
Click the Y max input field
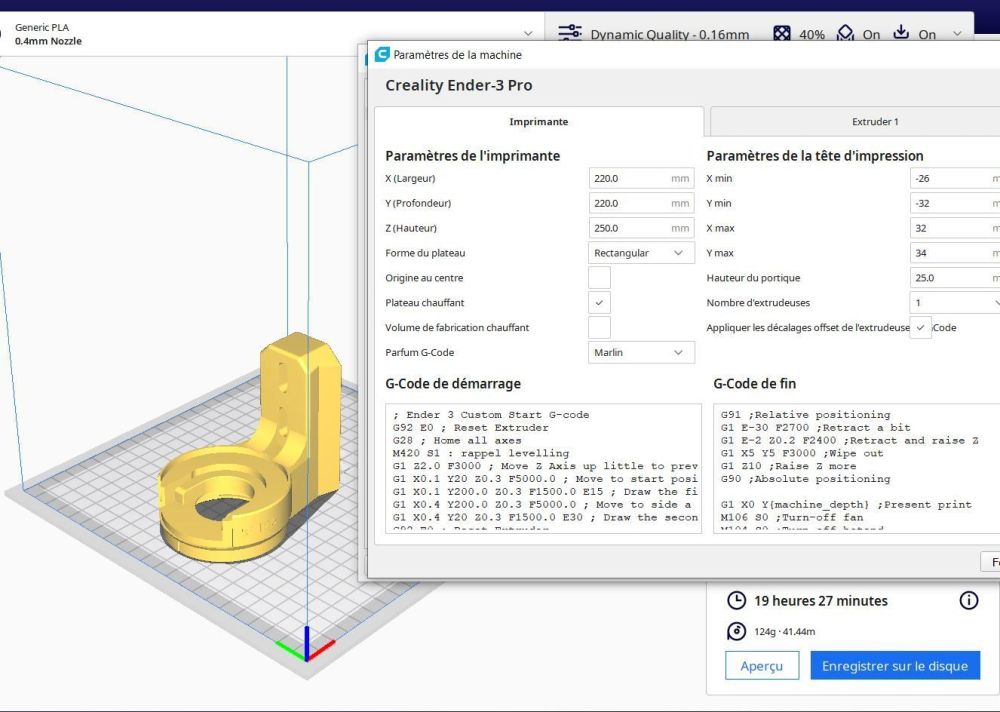click(955, 253)
